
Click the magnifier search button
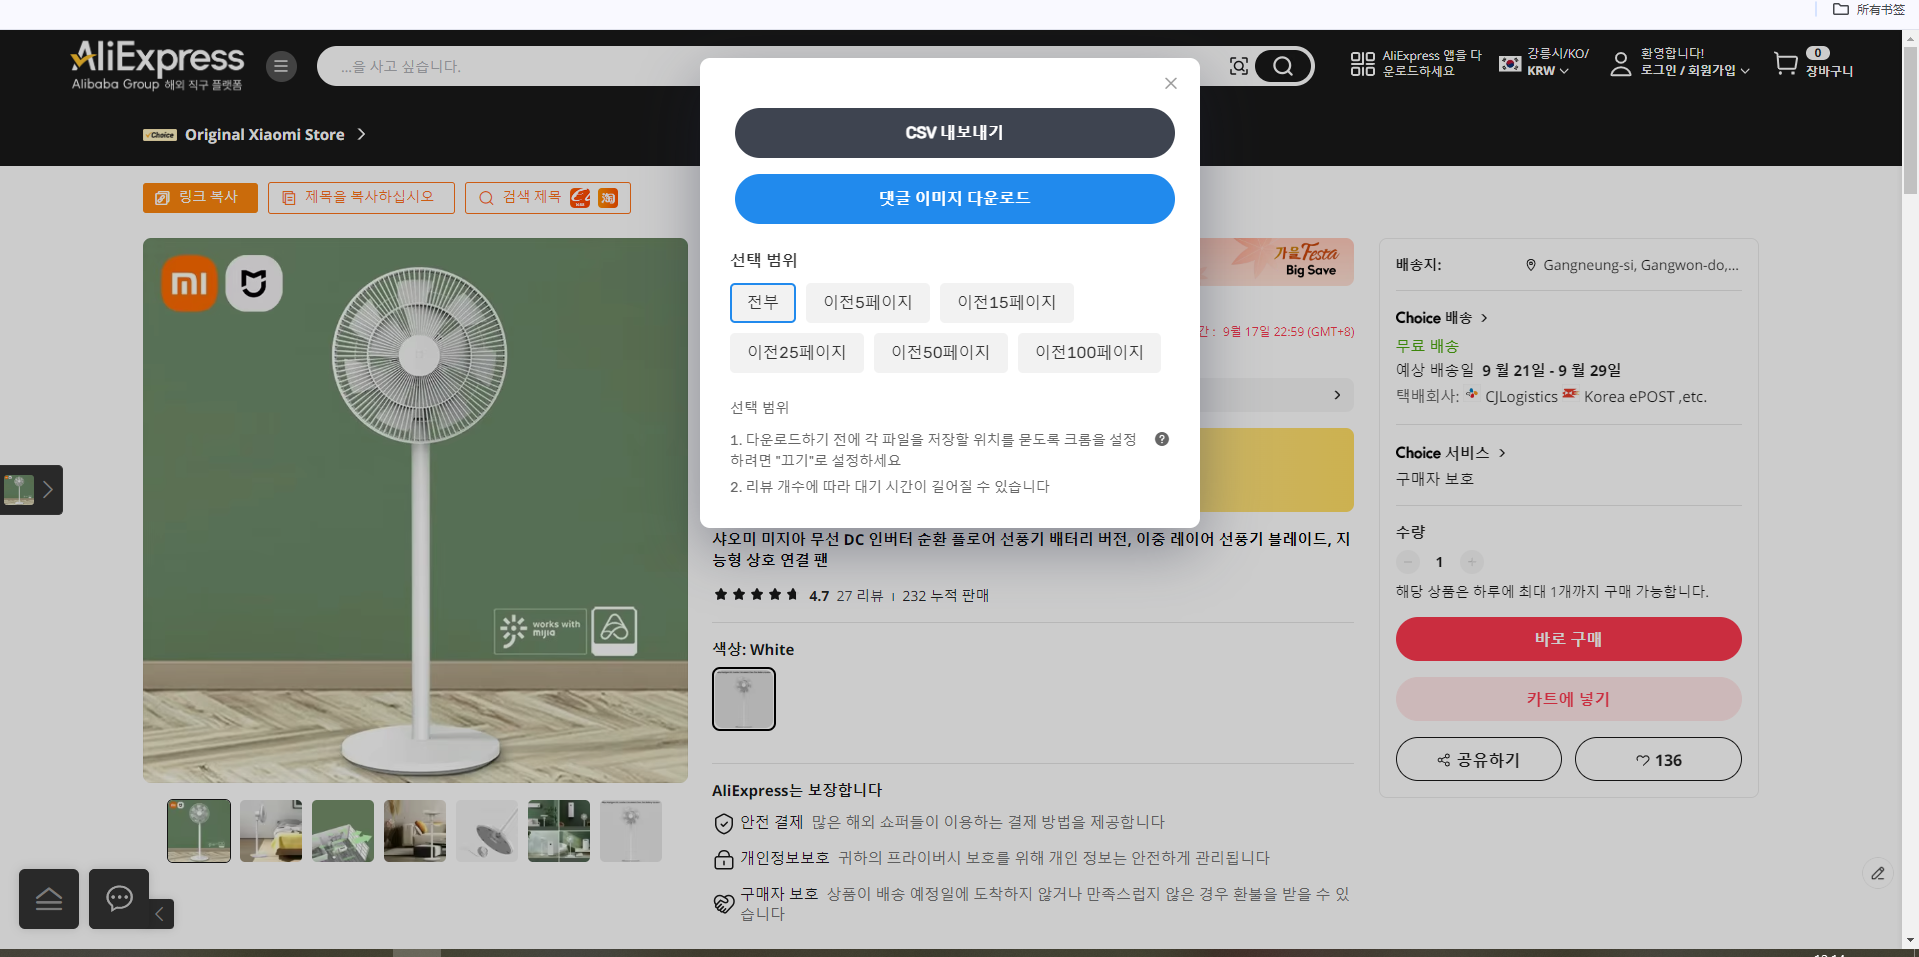pyautogui.click(x=1283, y=66)
